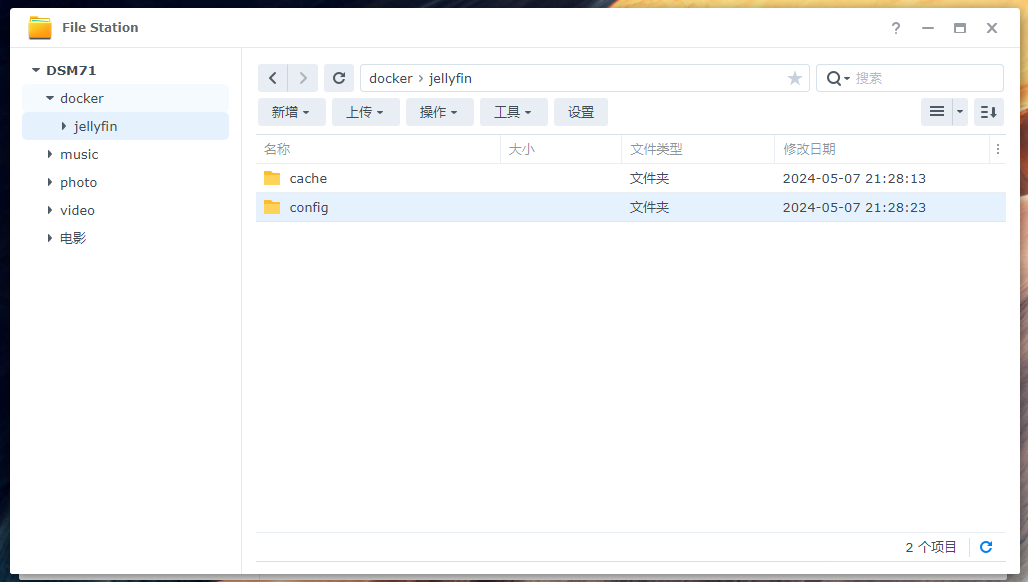This screenshot has width=1028, height=582.
Task: Click the 设置 button
Action: 581,112
